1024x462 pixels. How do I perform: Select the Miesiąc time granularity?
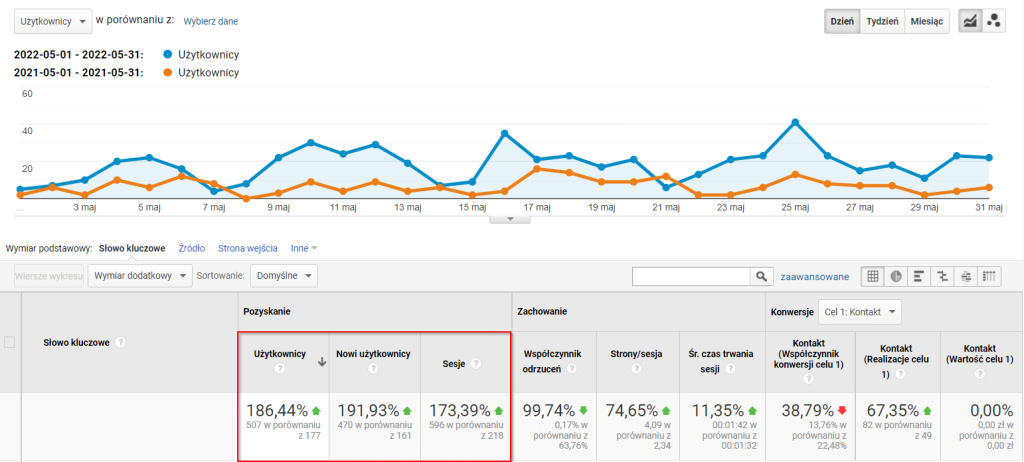(926, 21)
